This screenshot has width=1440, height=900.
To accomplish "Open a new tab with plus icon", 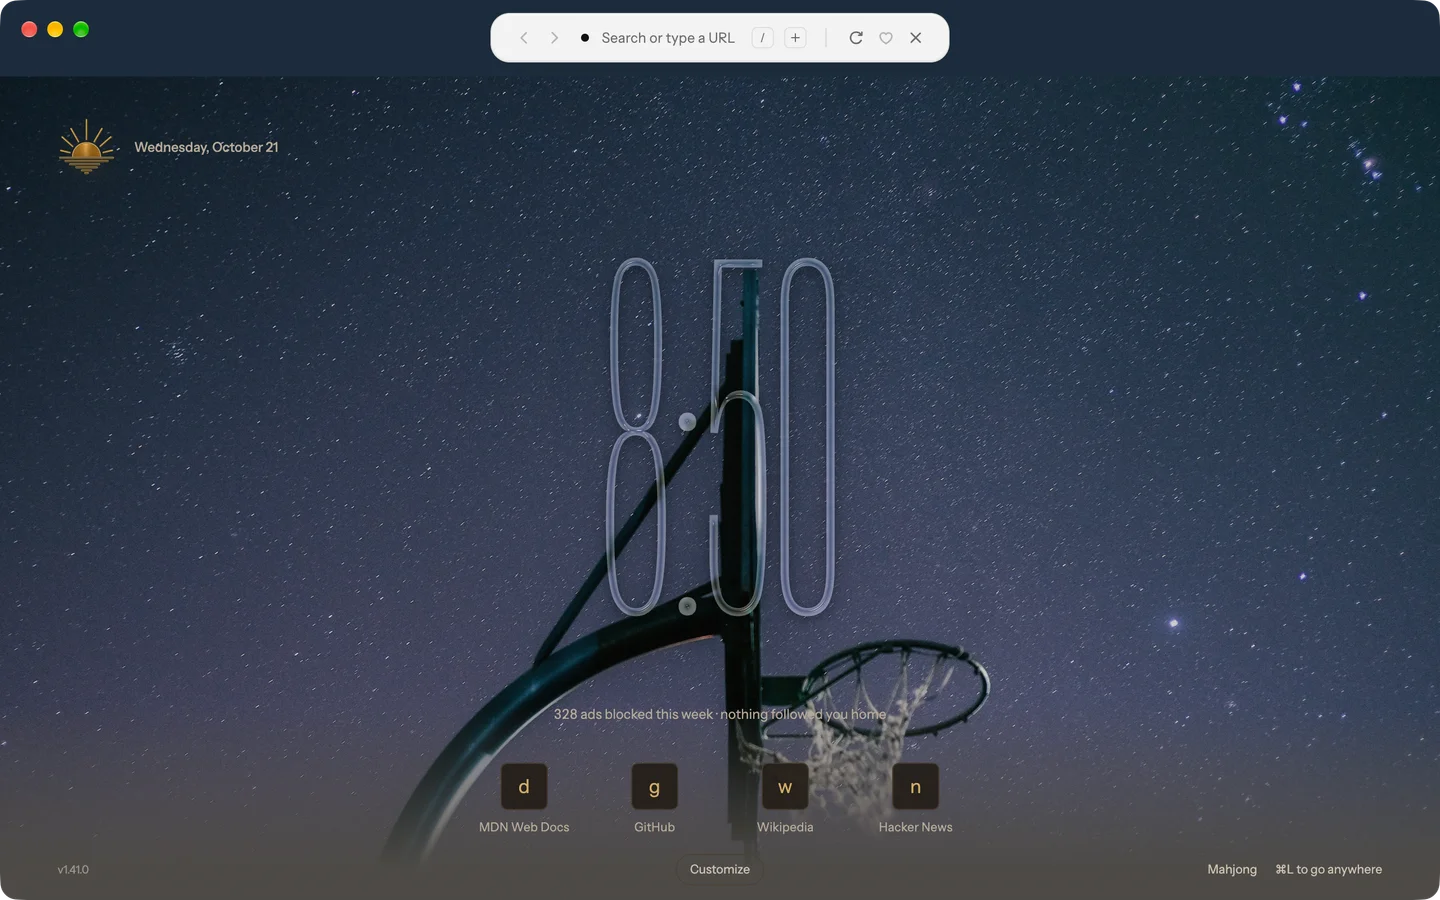I will tap(795, 38).
